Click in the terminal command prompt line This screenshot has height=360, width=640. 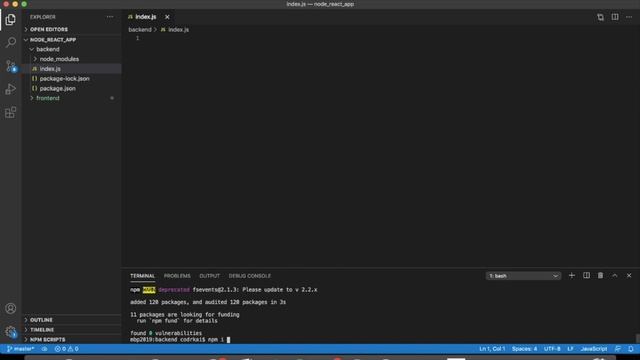180,339
